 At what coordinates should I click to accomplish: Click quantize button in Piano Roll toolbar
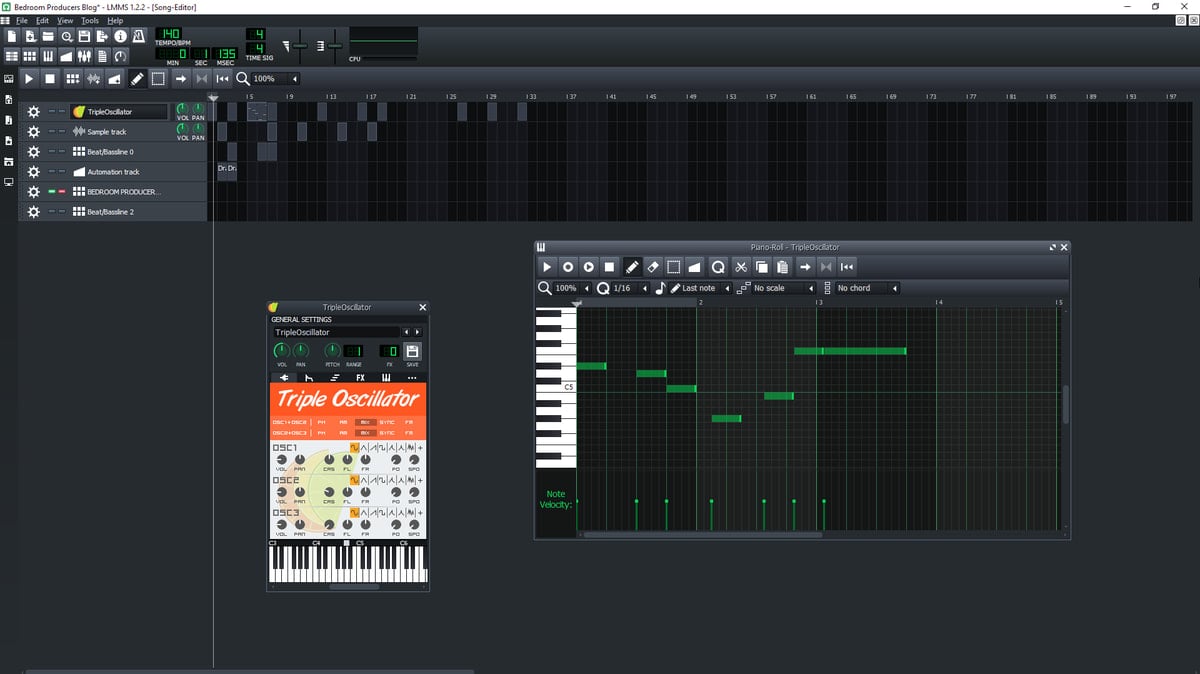click(x=717, y=267)
